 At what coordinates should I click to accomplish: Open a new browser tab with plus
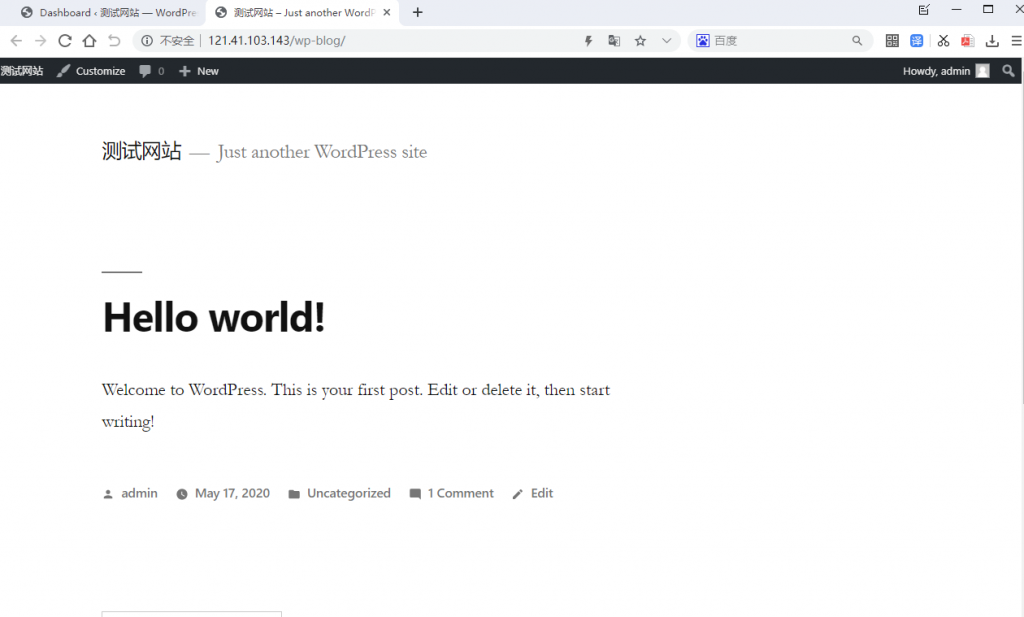coord(418,12)
